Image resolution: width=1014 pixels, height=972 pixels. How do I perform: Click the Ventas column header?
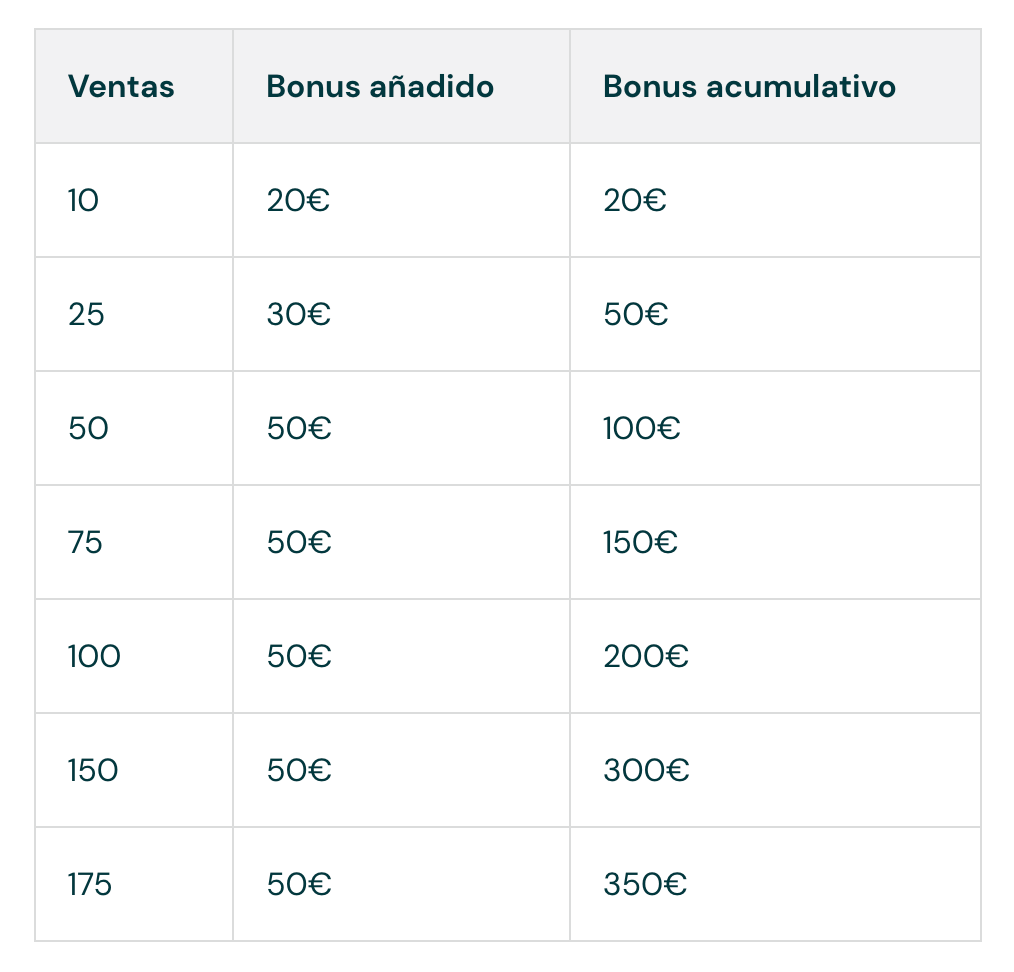click(x=121, y=87)
